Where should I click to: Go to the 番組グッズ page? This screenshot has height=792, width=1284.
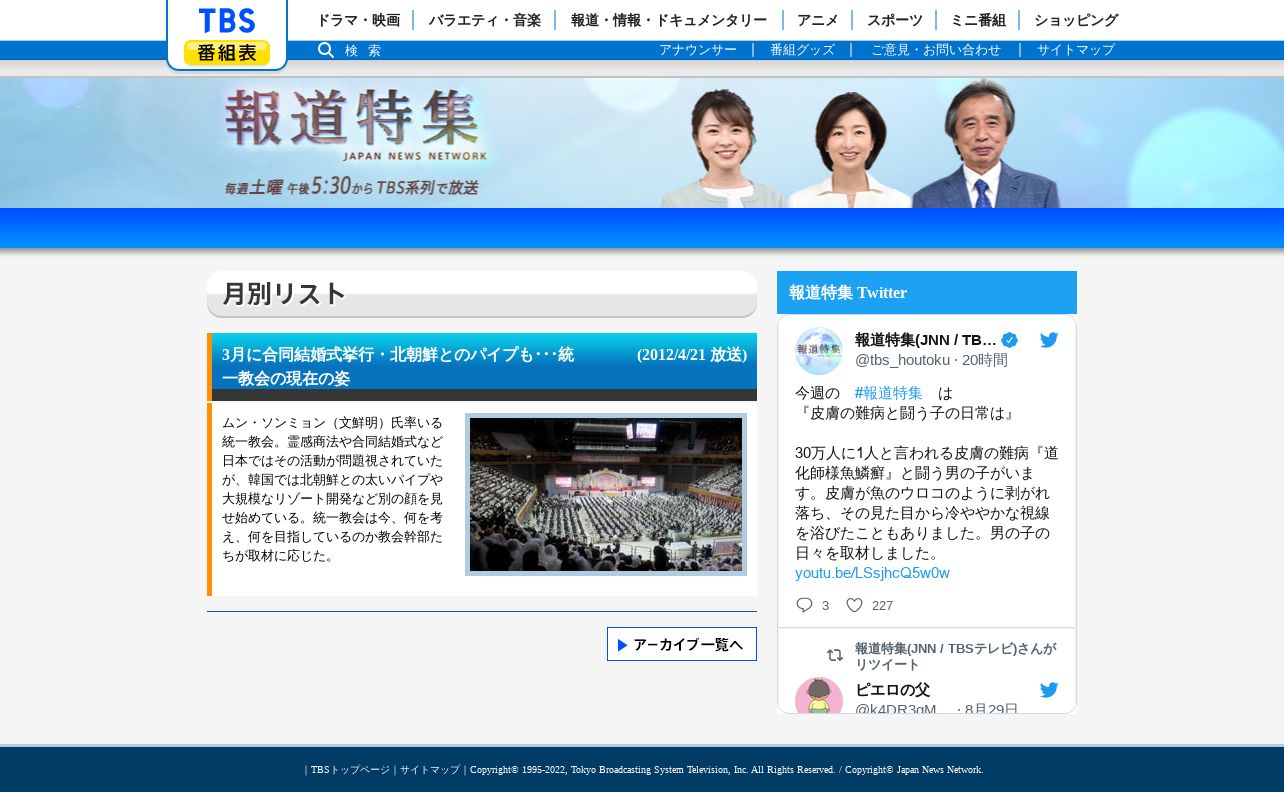(802, 50)
